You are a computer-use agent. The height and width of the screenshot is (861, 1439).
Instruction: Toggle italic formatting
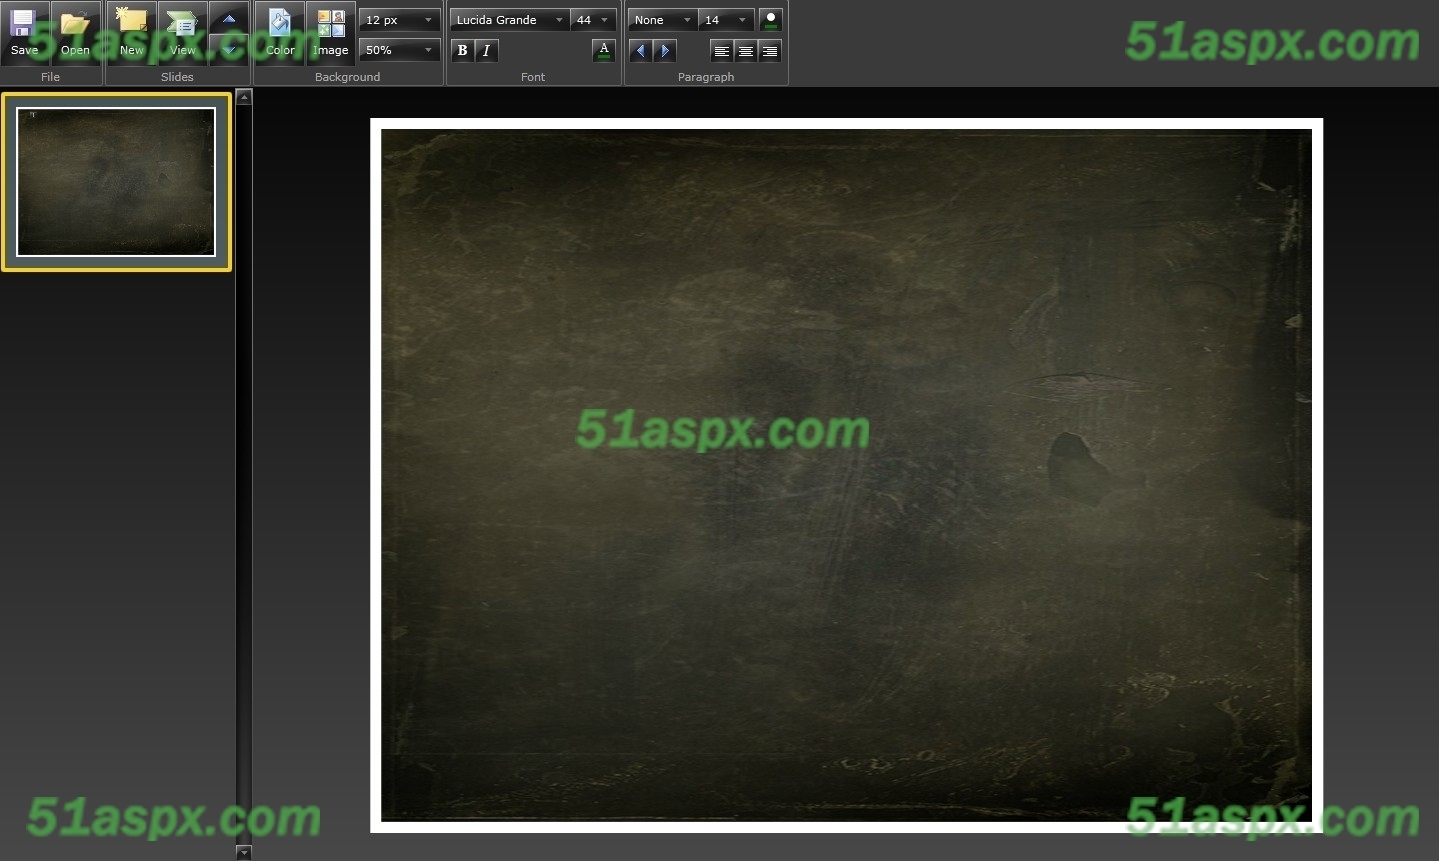pos(487,50)
